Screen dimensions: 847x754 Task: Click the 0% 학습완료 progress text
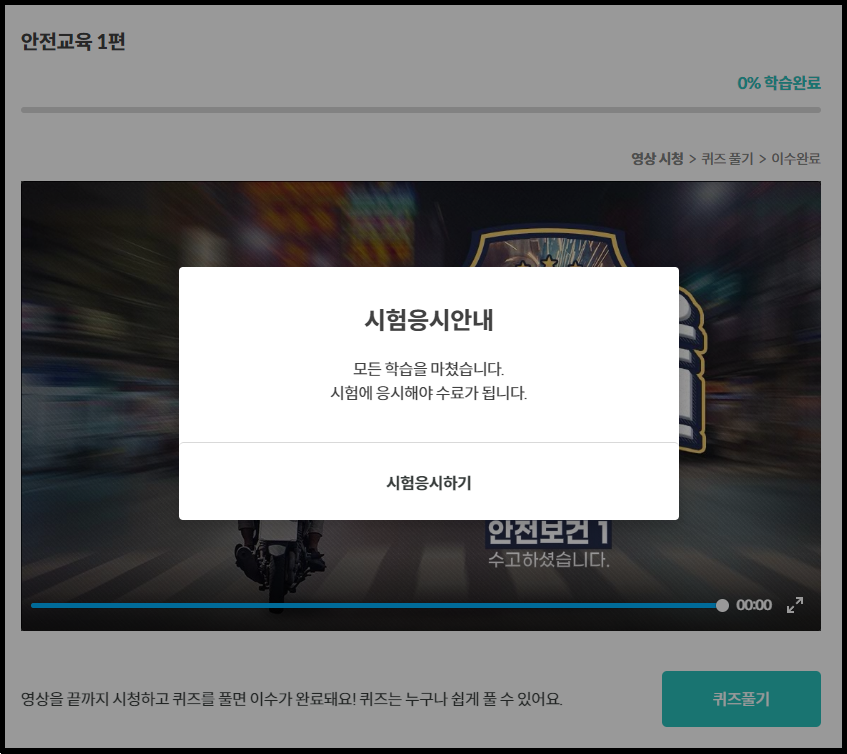[779, 83]
